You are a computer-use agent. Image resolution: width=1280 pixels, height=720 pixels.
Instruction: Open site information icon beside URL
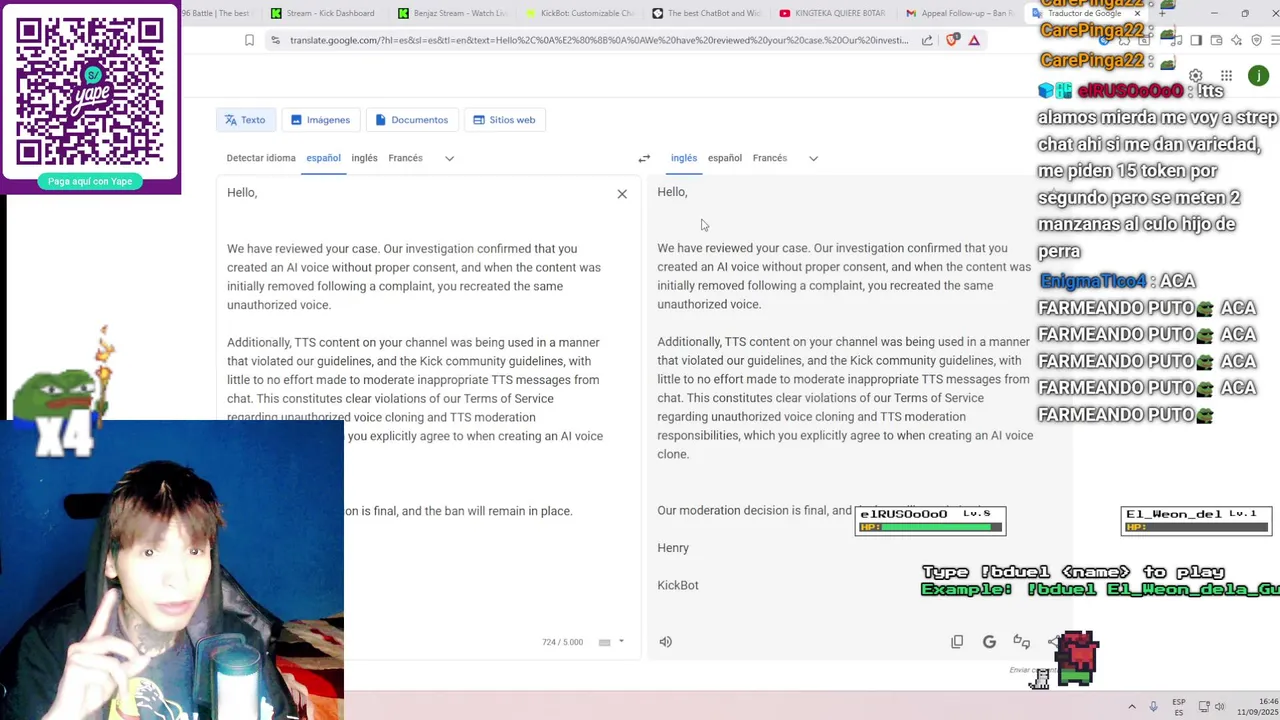[x=275, y=40]
